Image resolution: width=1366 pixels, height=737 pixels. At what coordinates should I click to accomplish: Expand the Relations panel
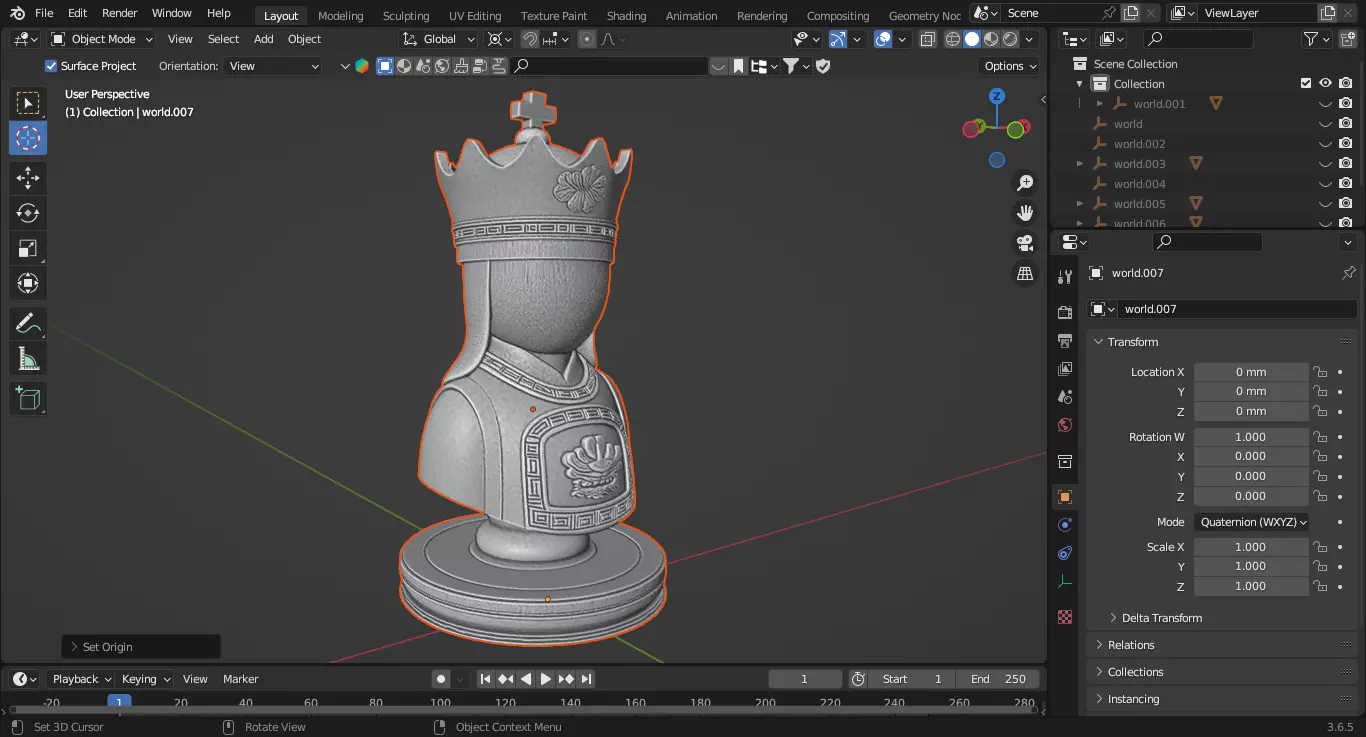coord(1131,645)
